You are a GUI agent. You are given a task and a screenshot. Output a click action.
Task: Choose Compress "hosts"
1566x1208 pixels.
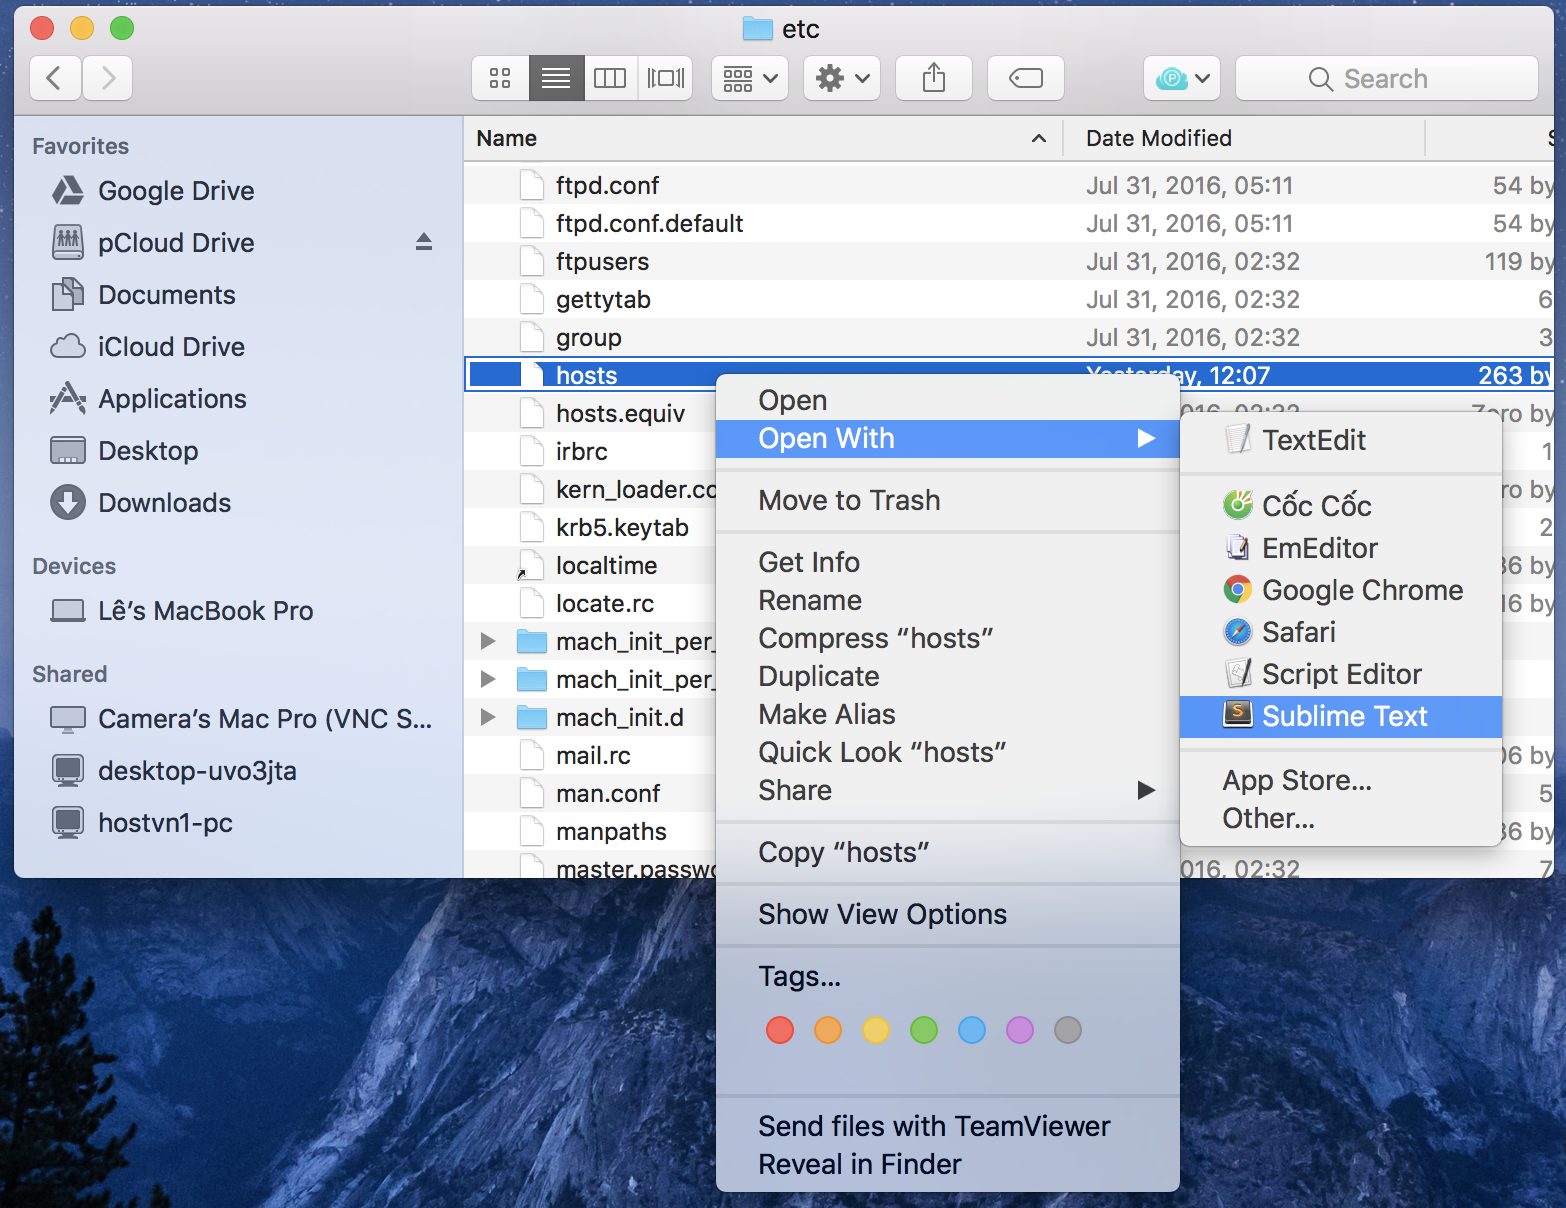coord(948,638)
